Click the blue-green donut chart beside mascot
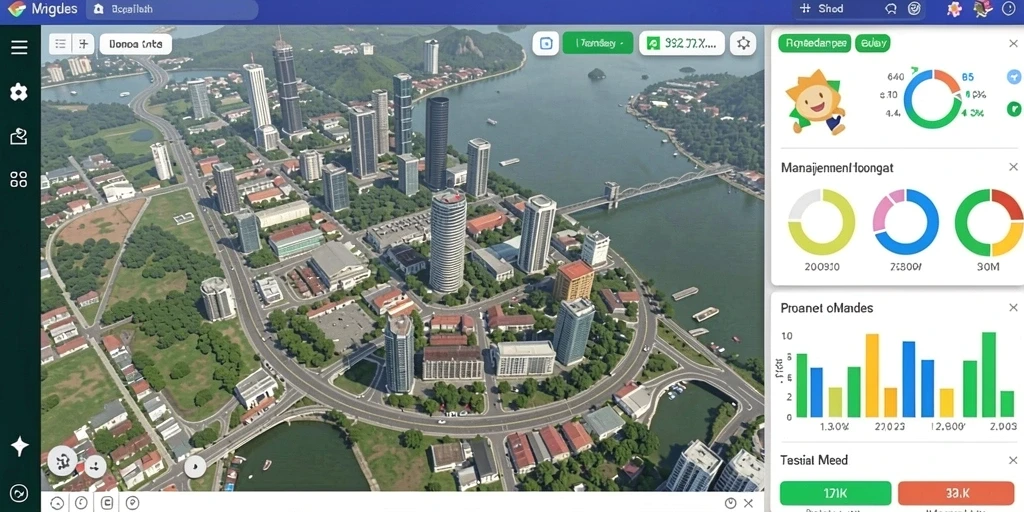 tap(932, 99)
